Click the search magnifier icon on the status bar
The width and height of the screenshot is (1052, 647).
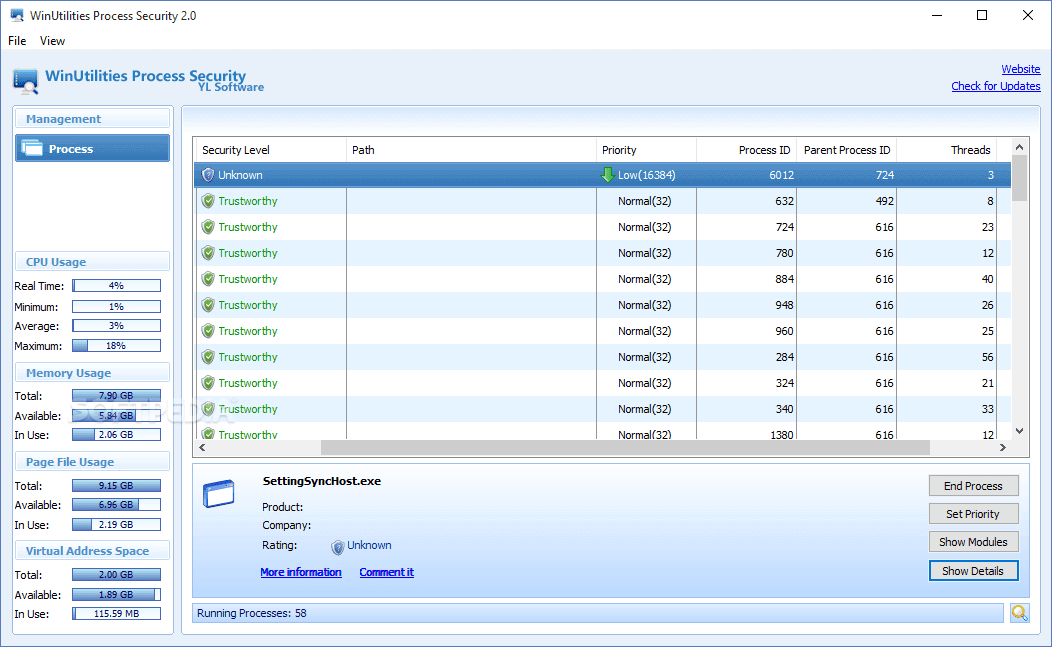(1019, 612)
